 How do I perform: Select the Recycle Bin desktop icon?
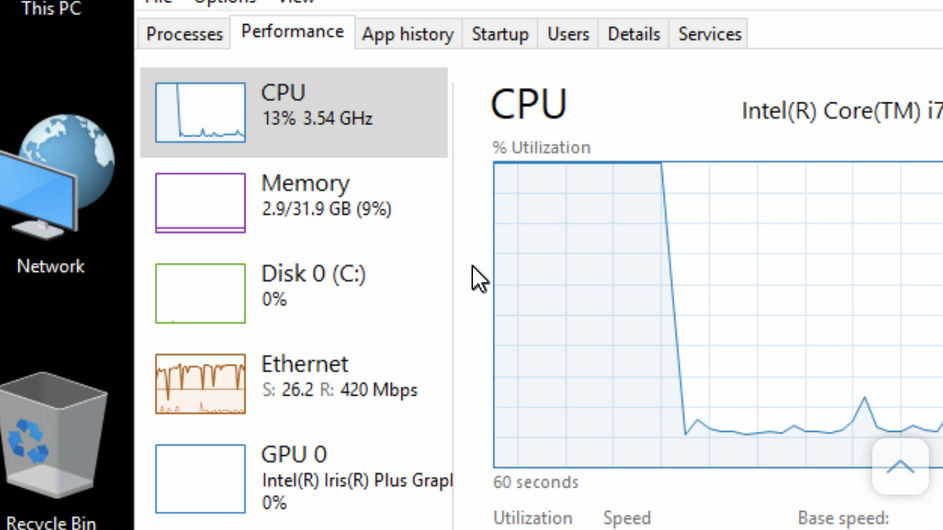[x=52, y=440]
